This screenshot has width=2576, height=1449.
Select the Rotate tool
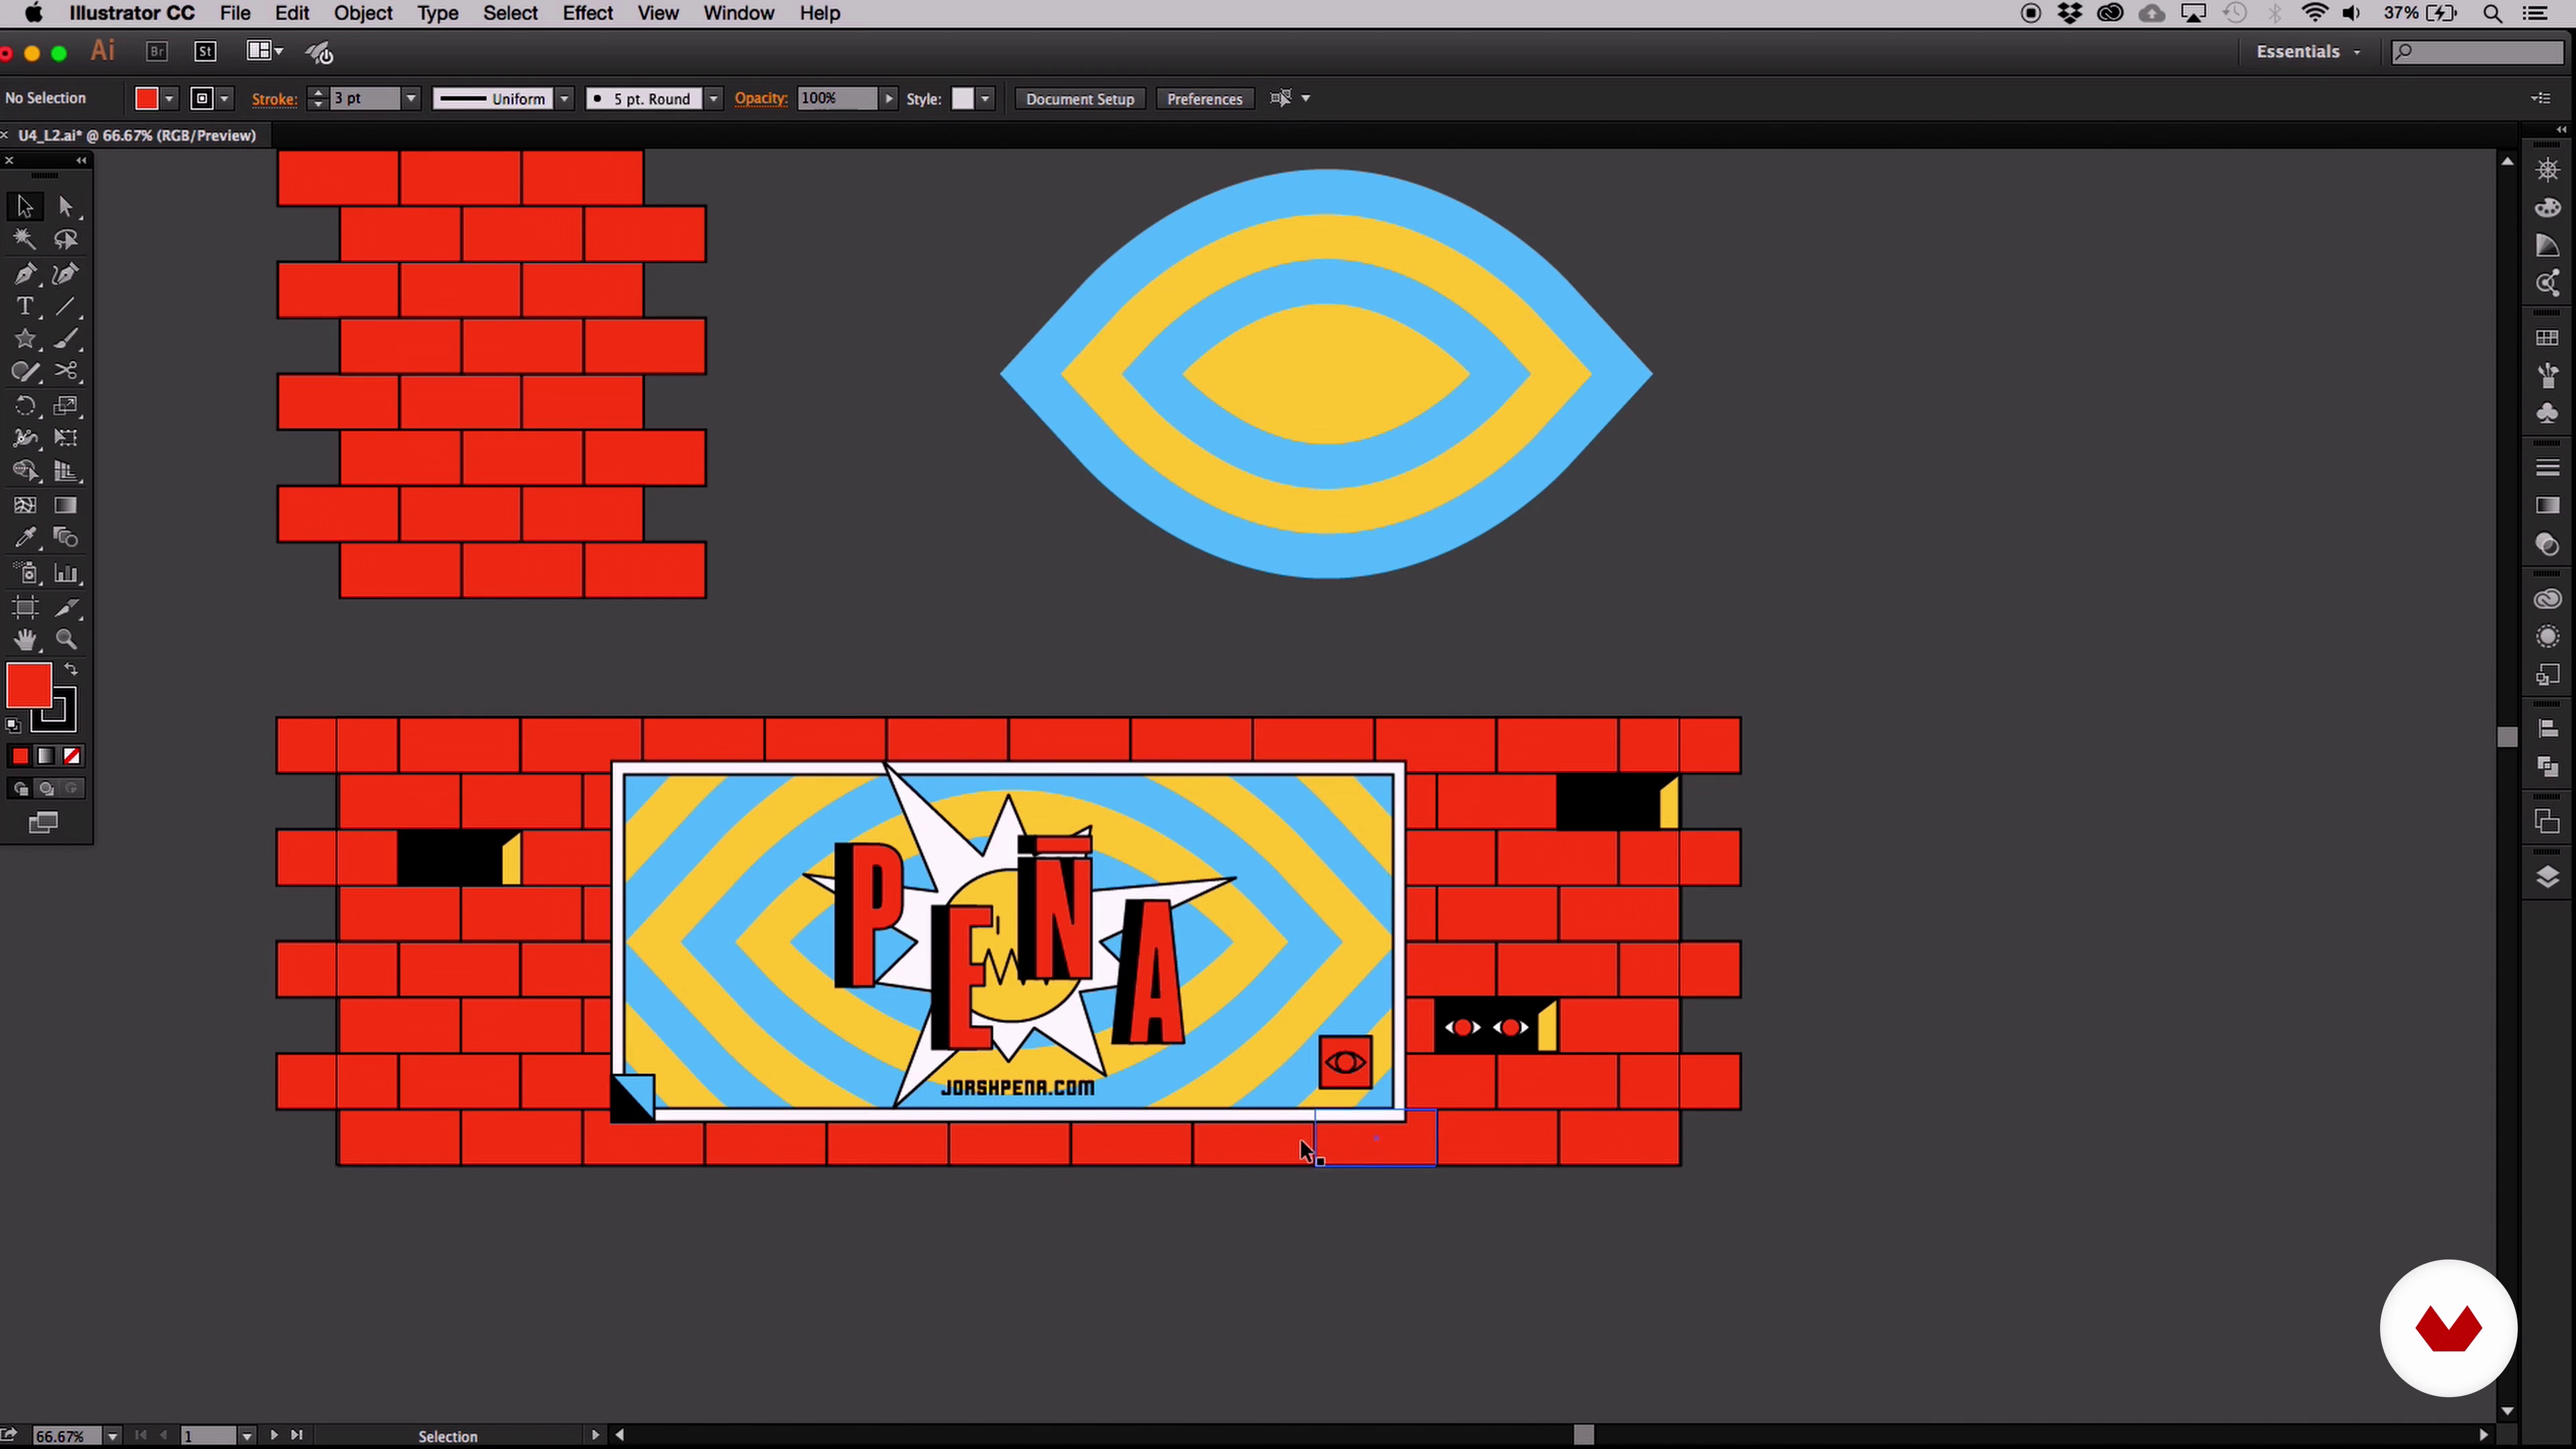[25, 406]
